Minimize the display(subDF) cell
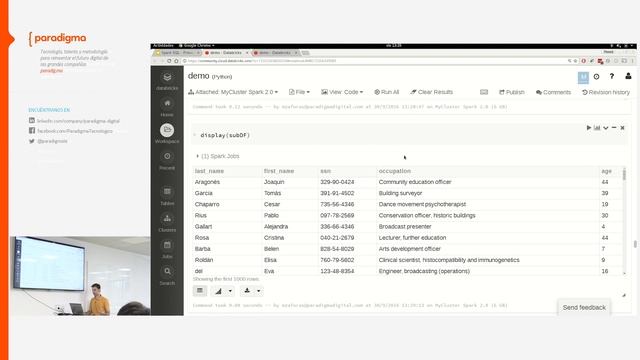 pos(614,128)
